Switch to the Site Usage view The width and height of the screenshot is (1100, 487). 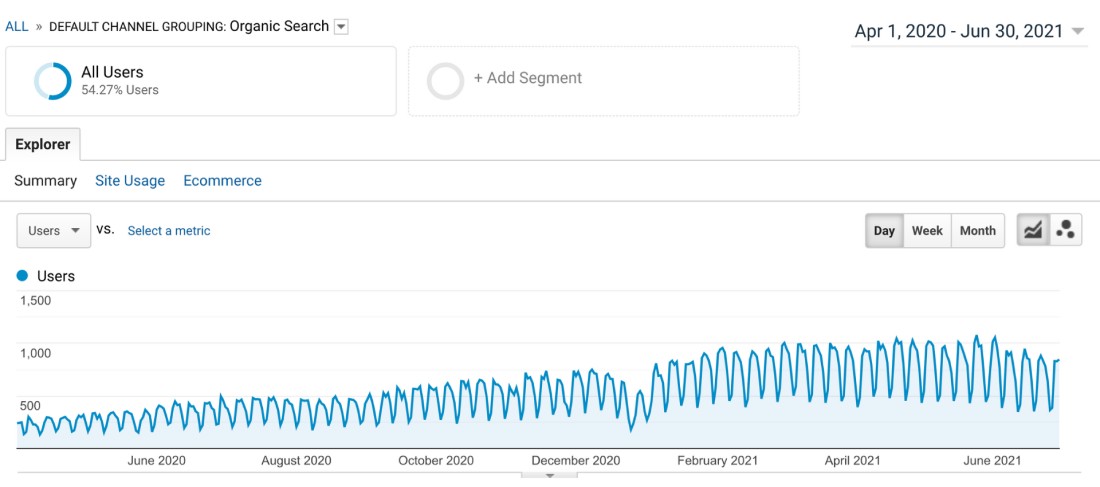[x=130, y=181]
